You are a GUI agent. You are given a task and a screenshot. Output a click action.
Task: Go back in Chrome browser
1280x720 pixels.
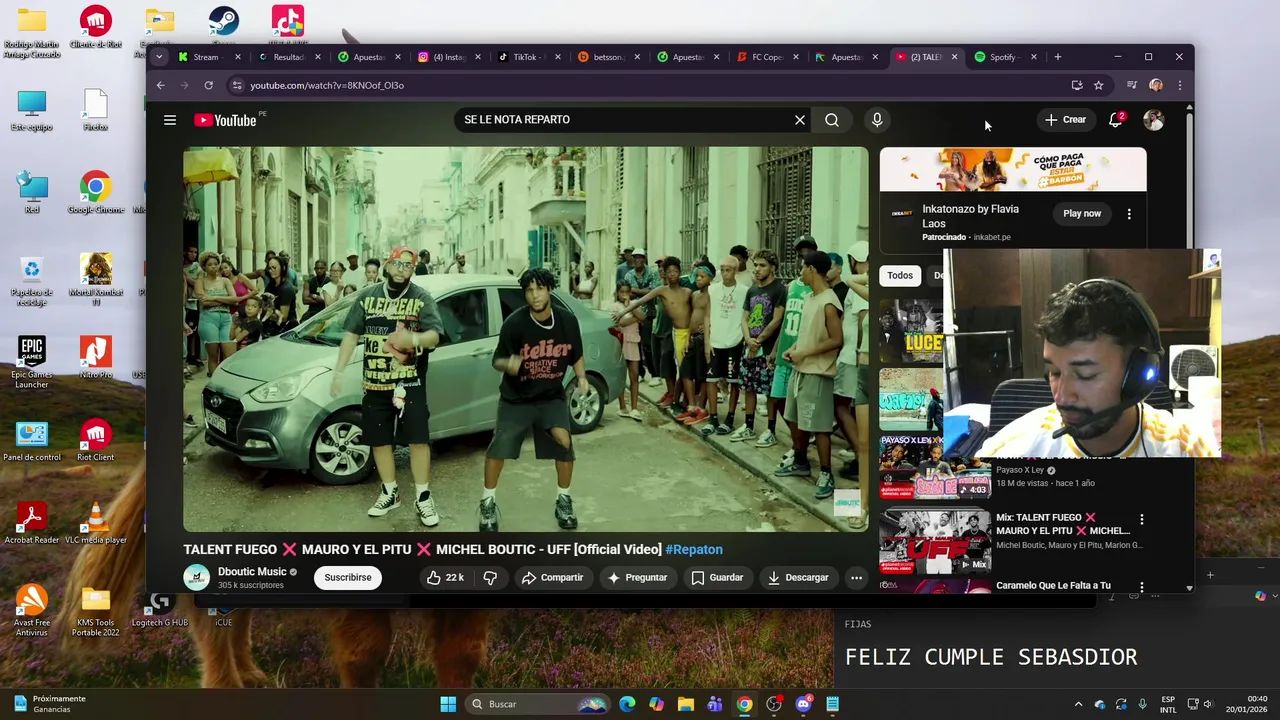(x=161, y=85)
